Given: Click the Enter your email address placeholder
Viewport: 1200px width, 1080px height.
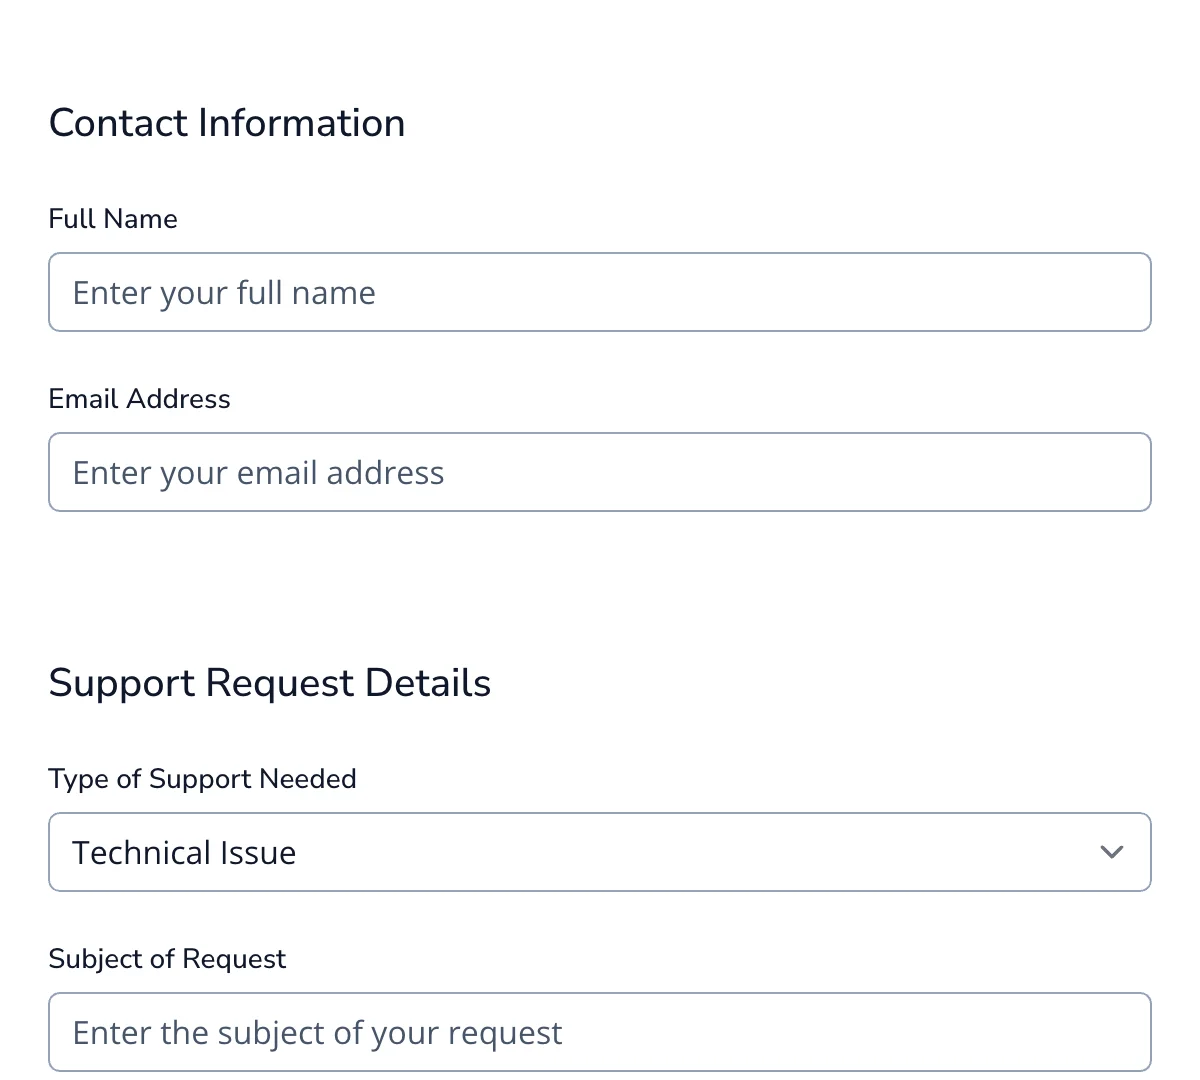Looking at the screenshot, I should click(x=257, y=472).
